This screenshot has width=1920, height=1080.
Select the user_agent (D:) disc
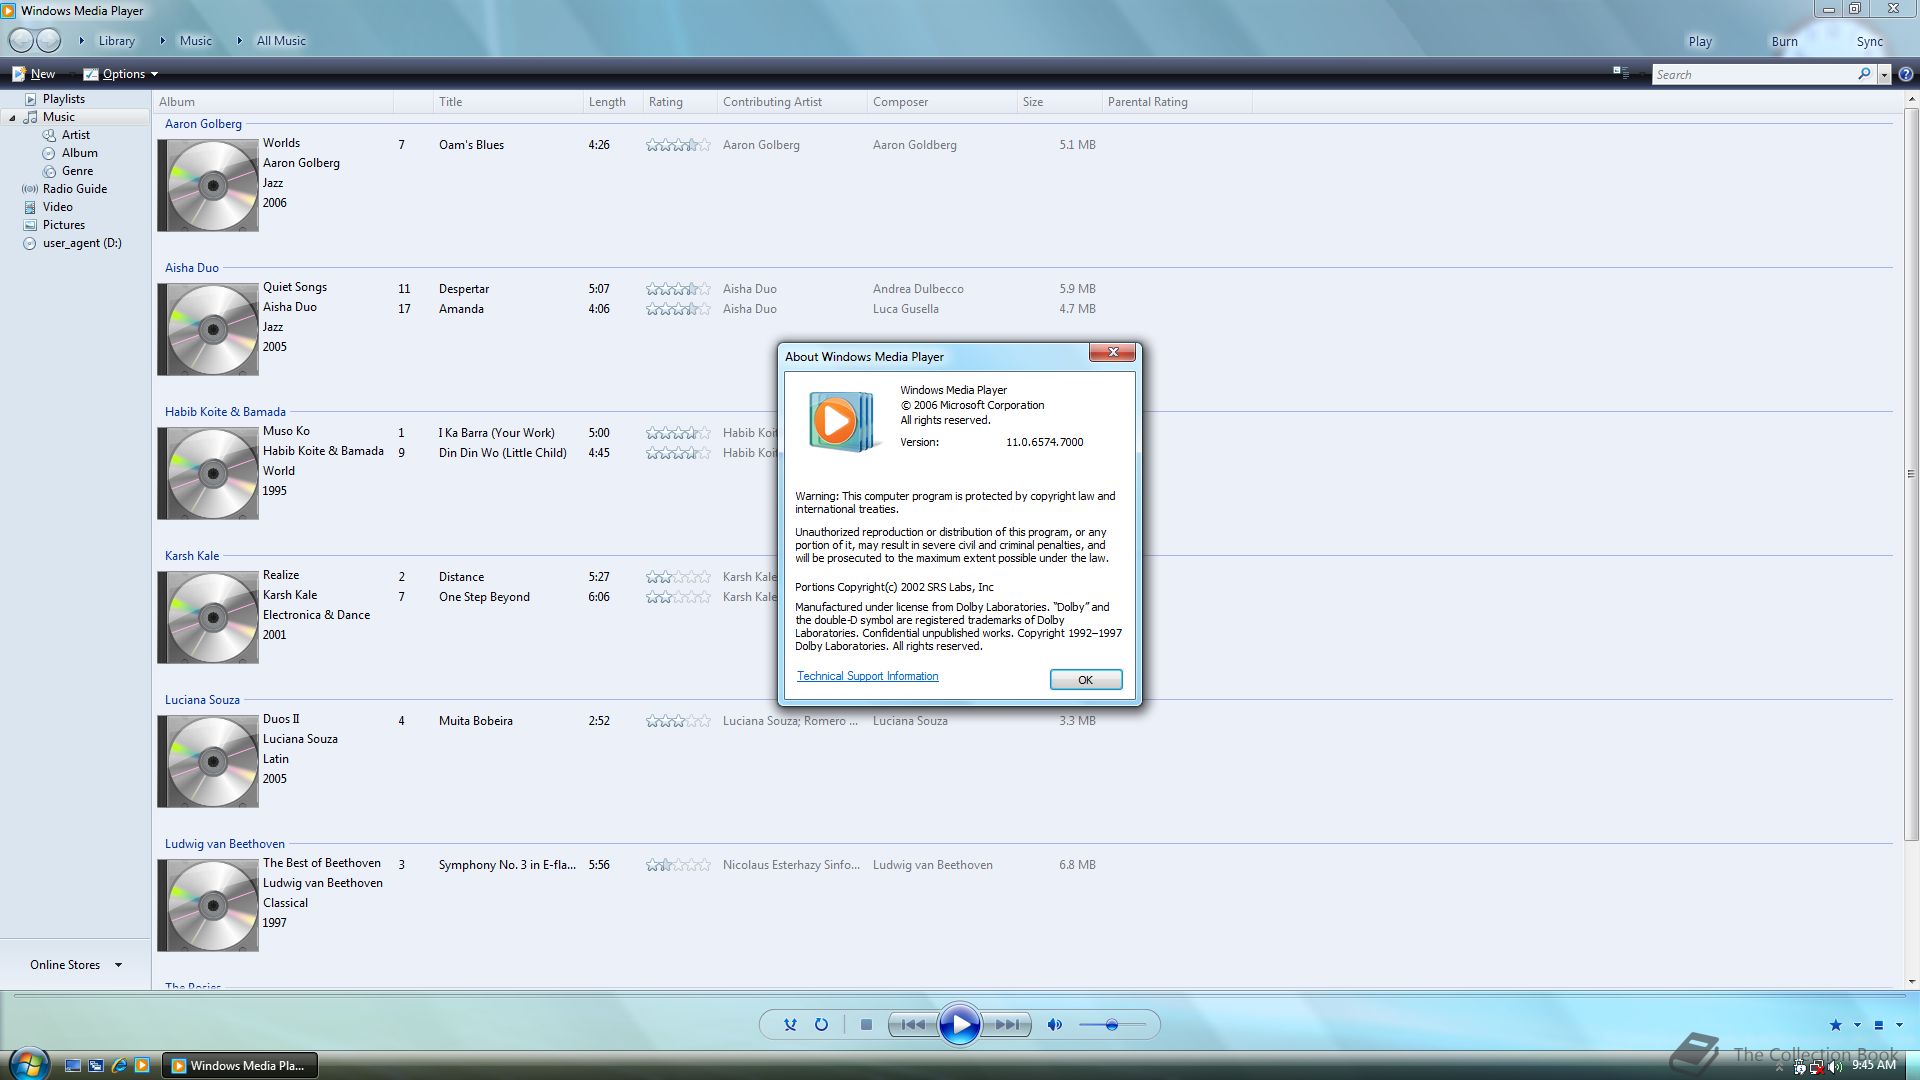(x=81, y=243)
